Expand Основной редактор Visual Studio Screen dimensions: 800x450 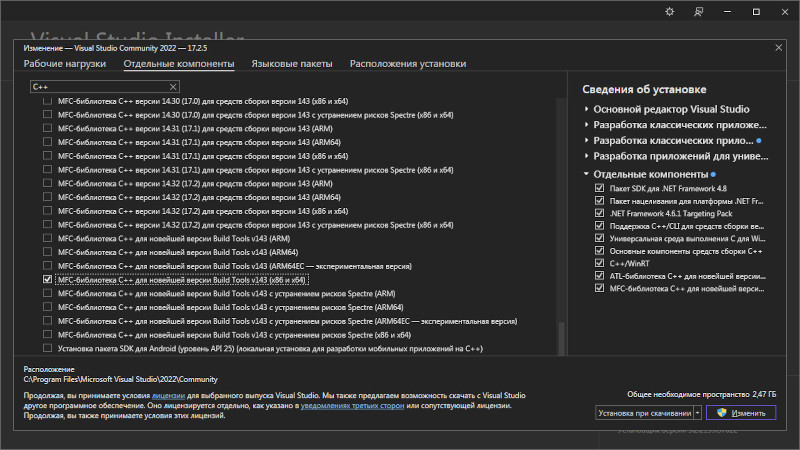pos(586,109)
